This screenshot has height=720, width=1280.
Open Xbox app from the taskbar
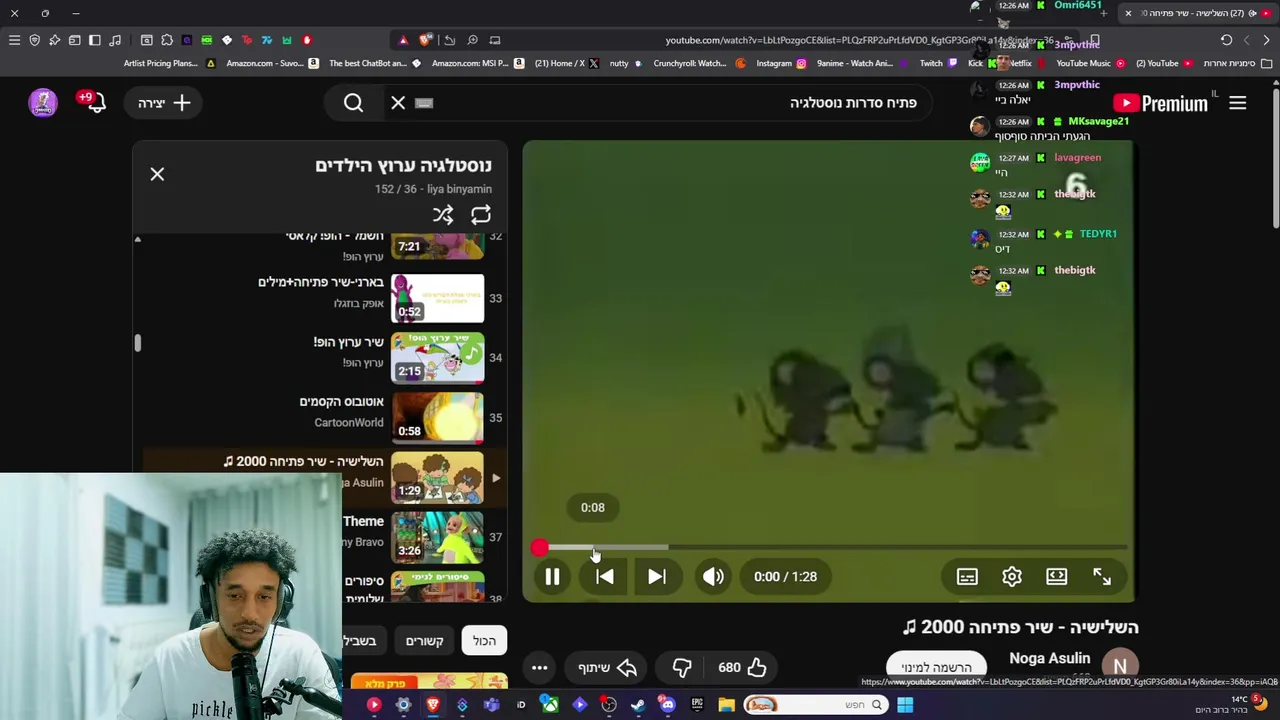550,705
